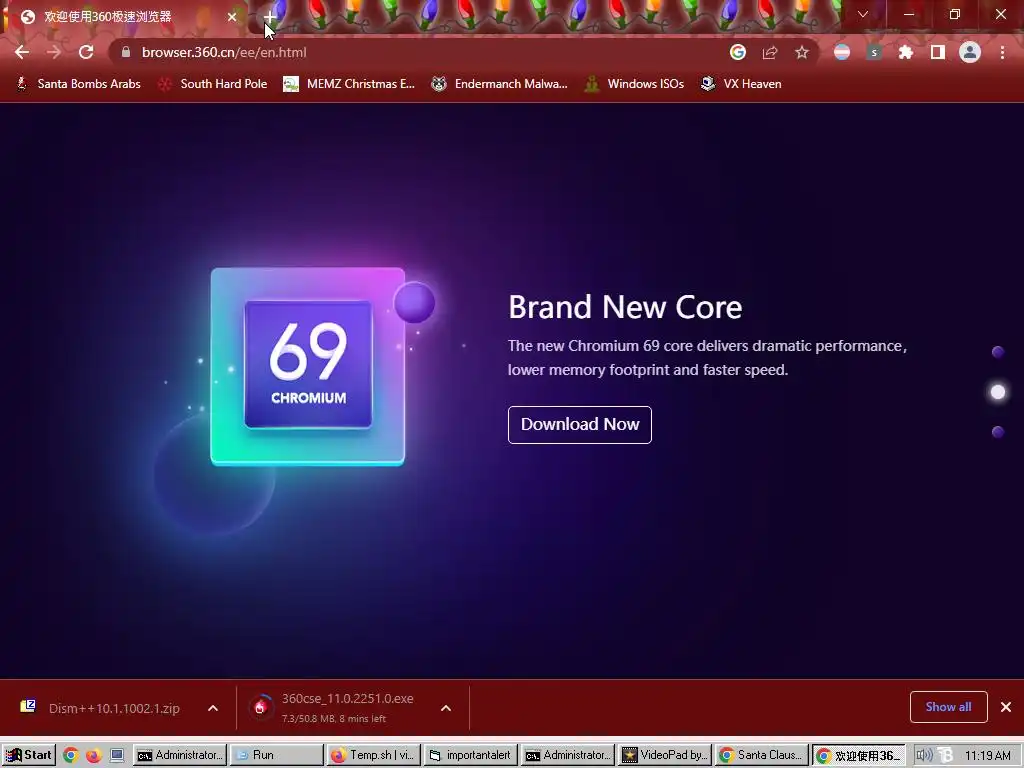Click the Brand New Core heading
The width and height of the screenshot is (1024, 768).
click(625, 307)
